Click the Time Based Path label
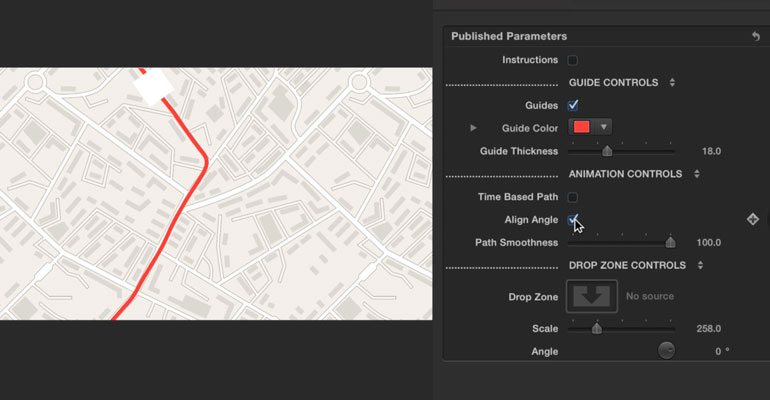Viewport: 770px width, 400px height. [x=518, y=197]
